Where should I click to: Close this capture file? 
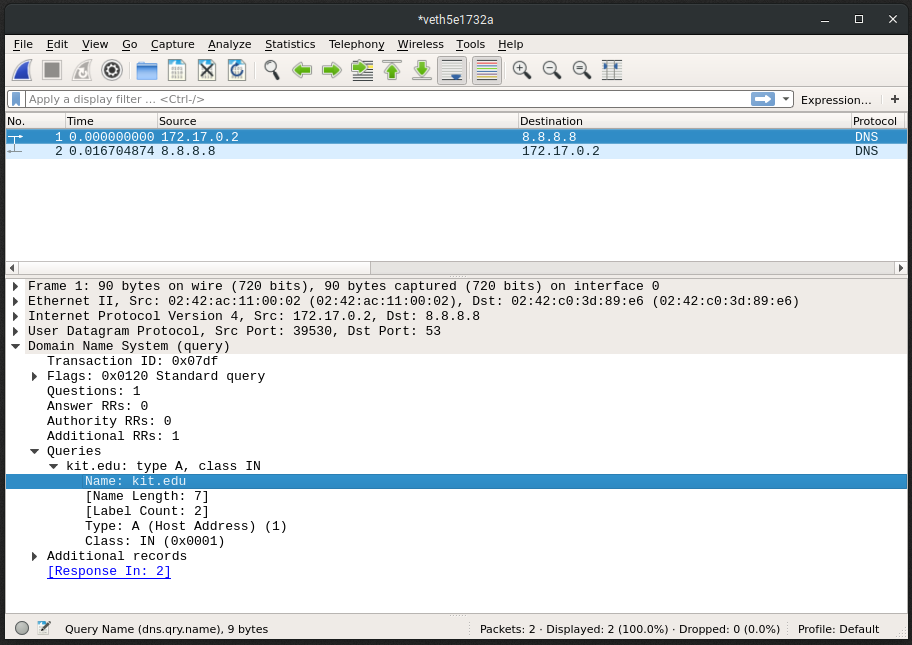pyautogui.click(x=206, y=70)
